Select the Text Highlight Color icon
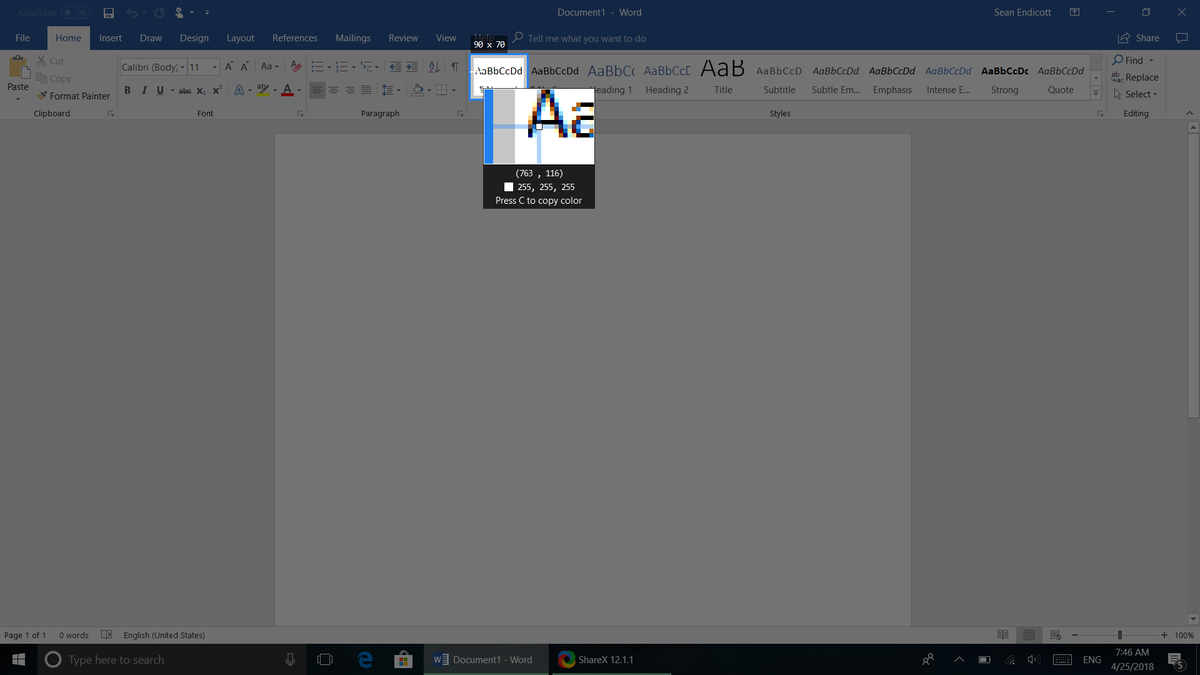The image size is (1200, 675). pos(263,90)
